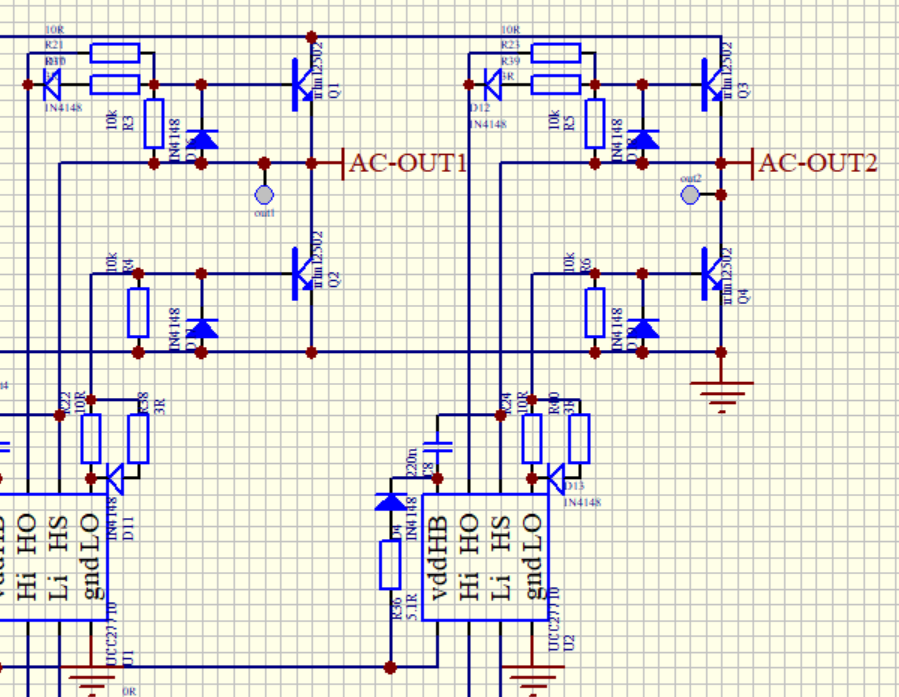Screen dimensions: 899x697
Task: Select transistor Q2 symbol
Action: point(302,273)
